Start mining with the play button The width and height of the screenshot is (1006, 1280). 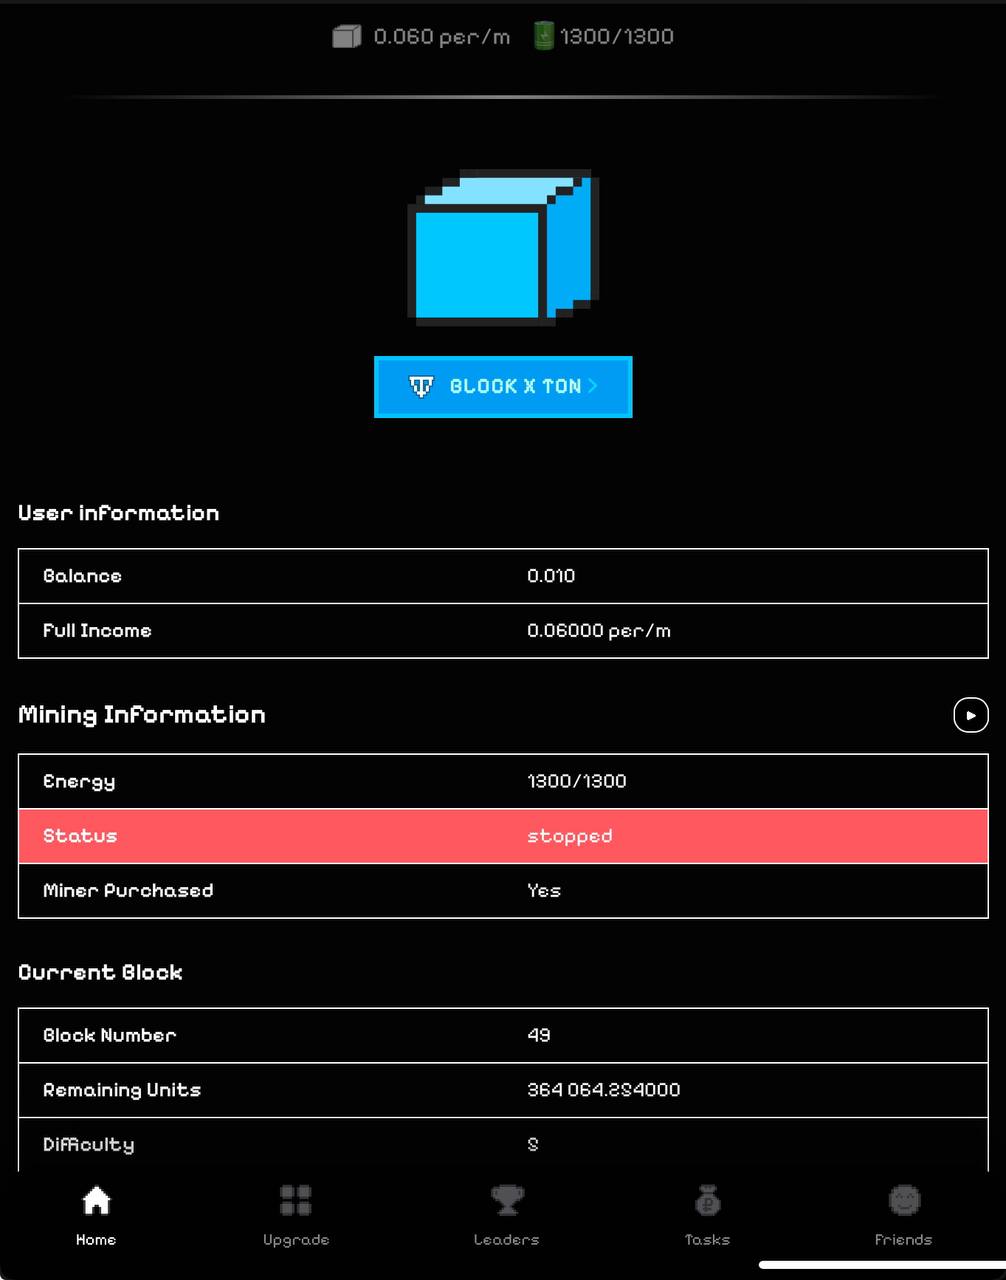click(970, 715)
